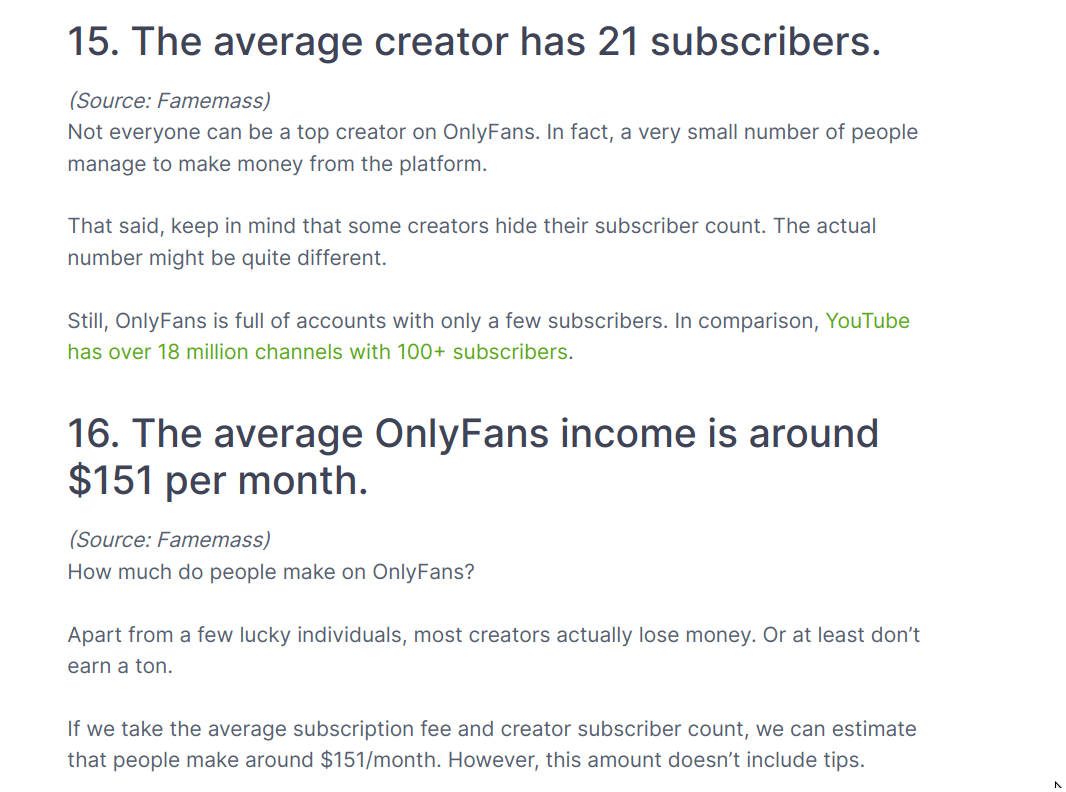Click the green word "YouTube" in the link
The image size is (1066, 792).
coord(867,321)
